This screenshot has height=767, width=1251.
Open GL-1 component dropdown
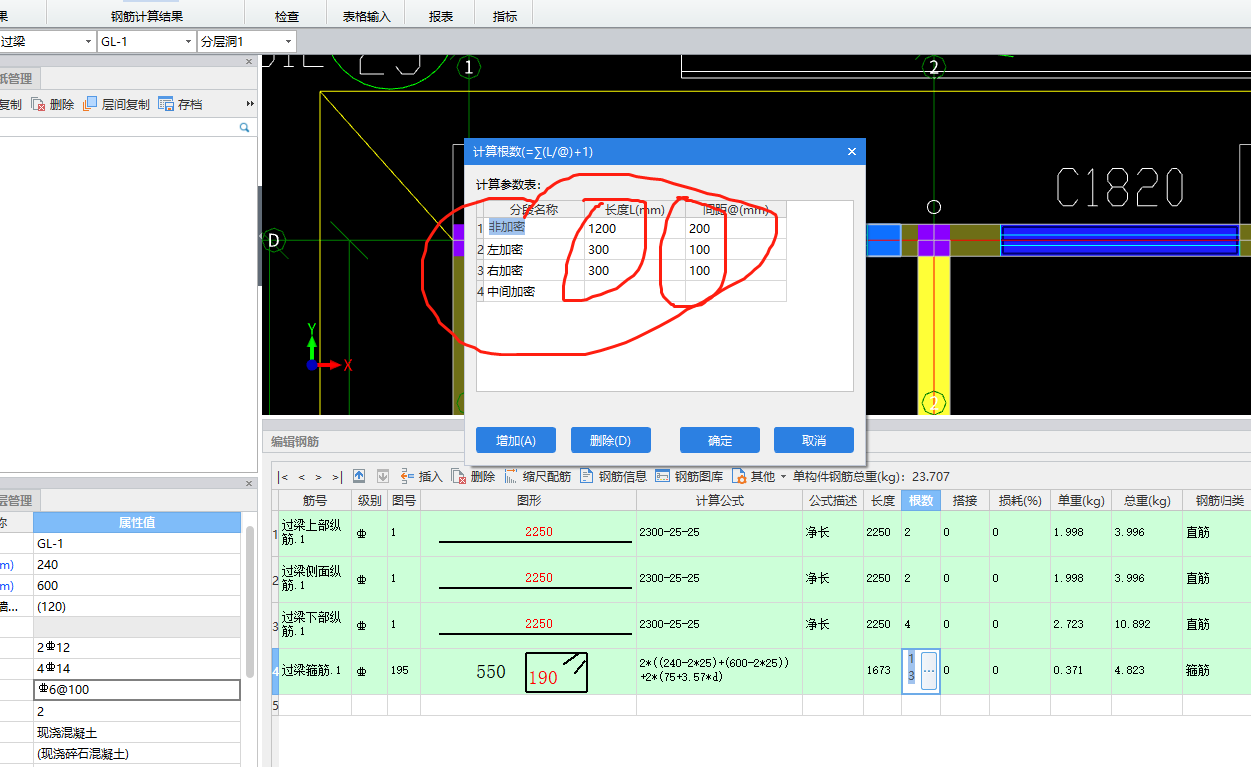[x=188, y=42]
